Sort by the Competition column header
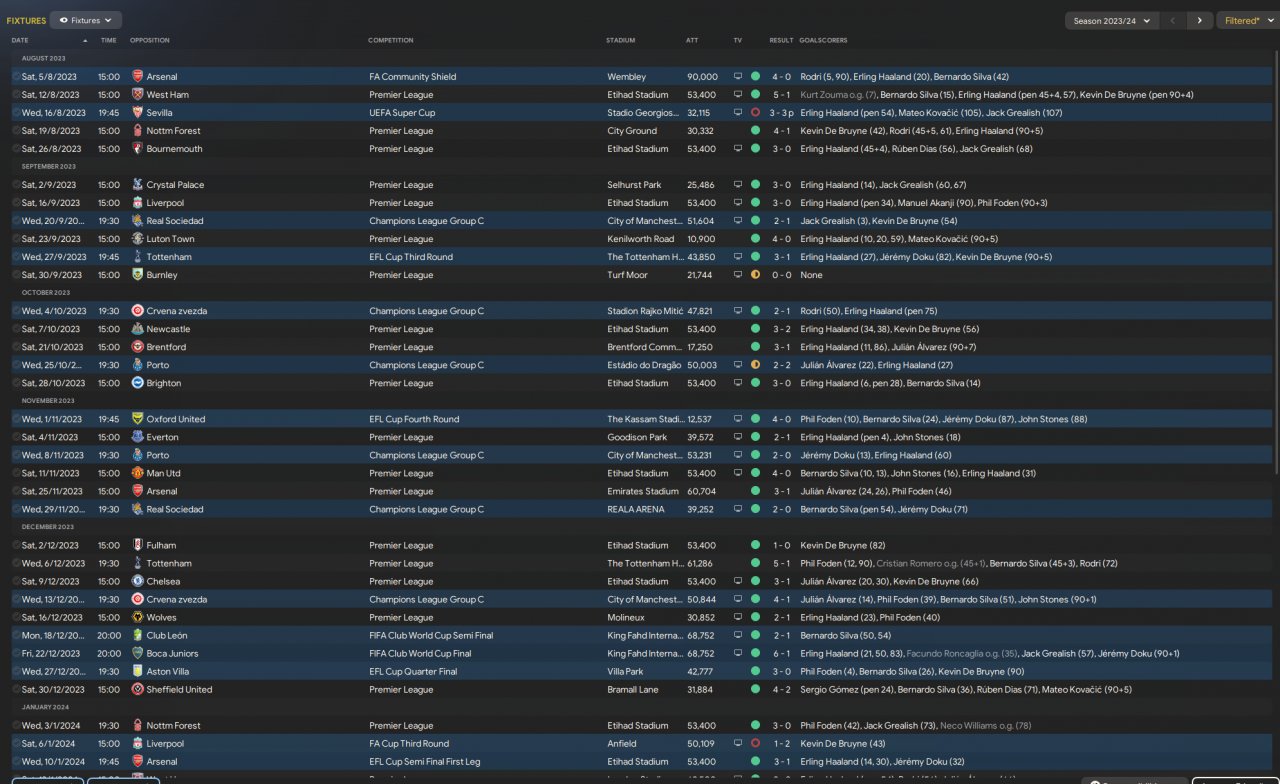 pos(390,40)
